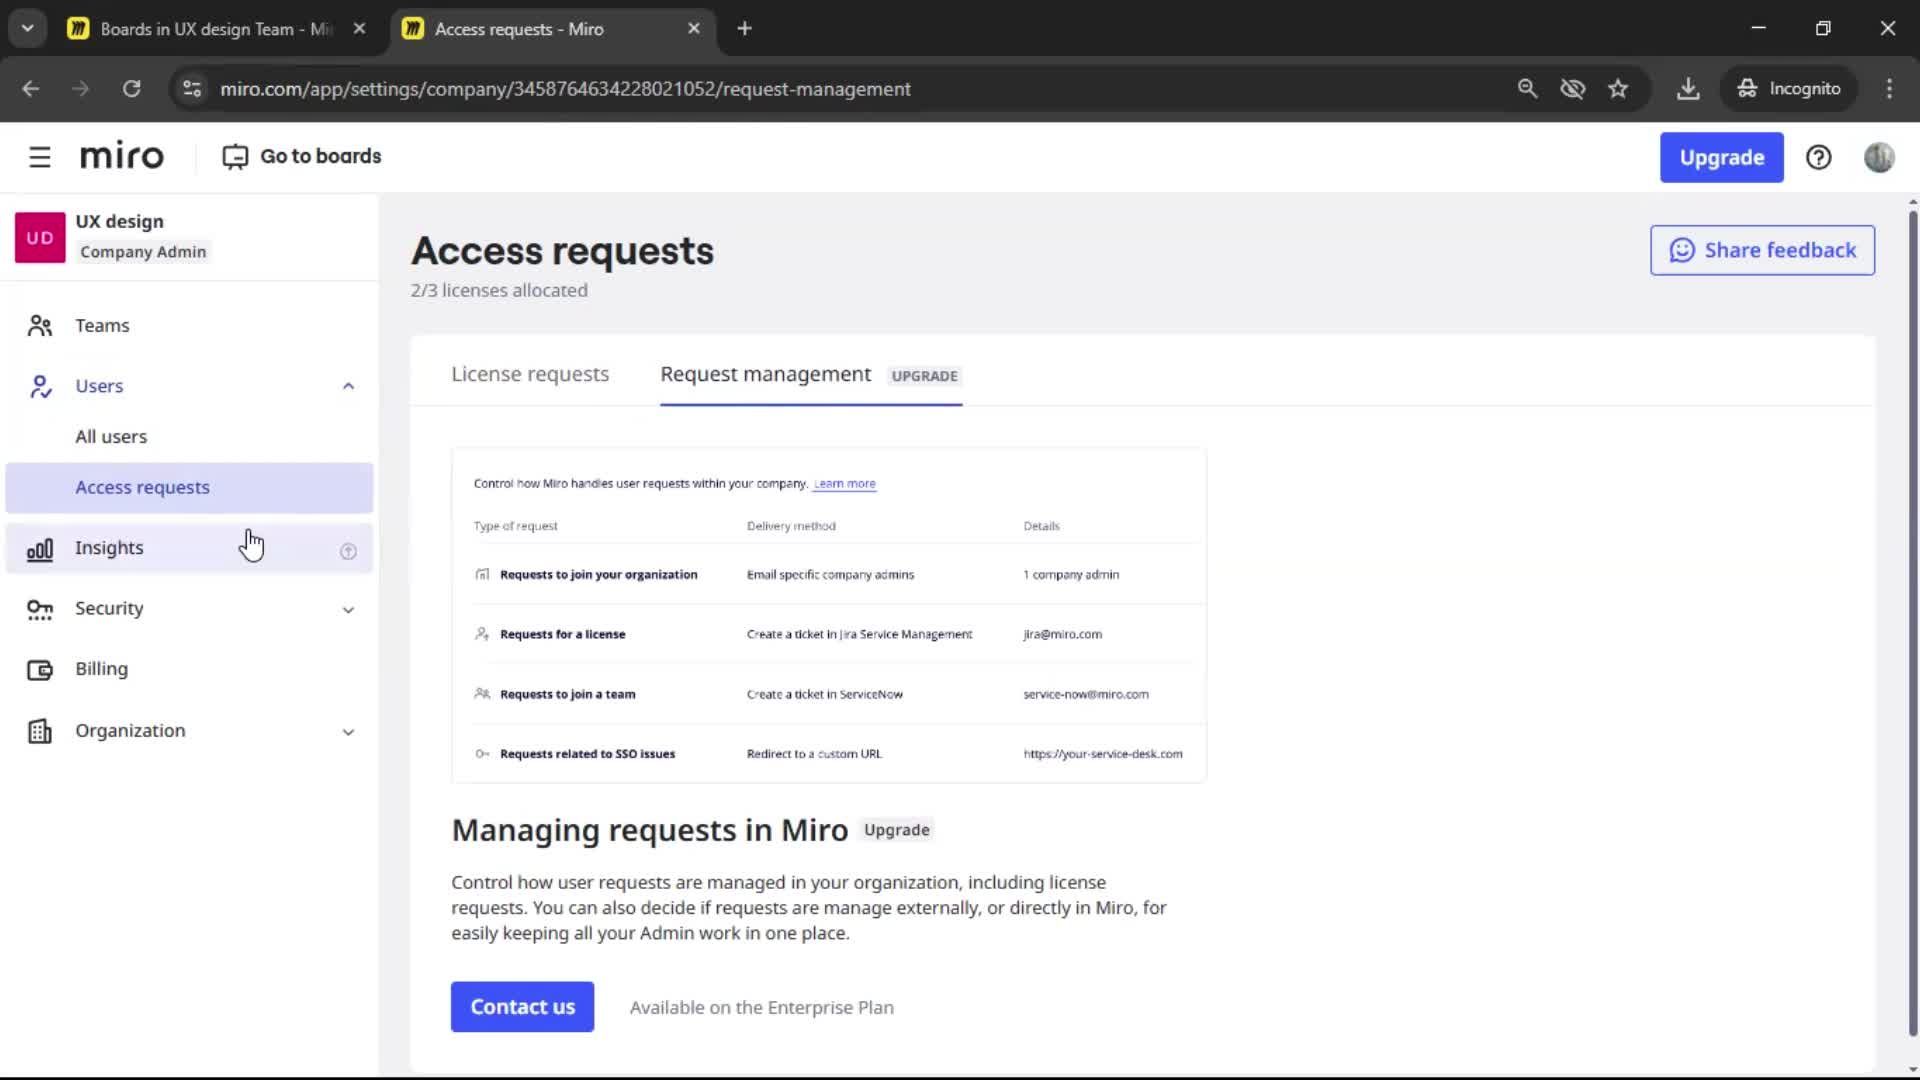Open the Chrome three-dot menu

click(1889, 89)
